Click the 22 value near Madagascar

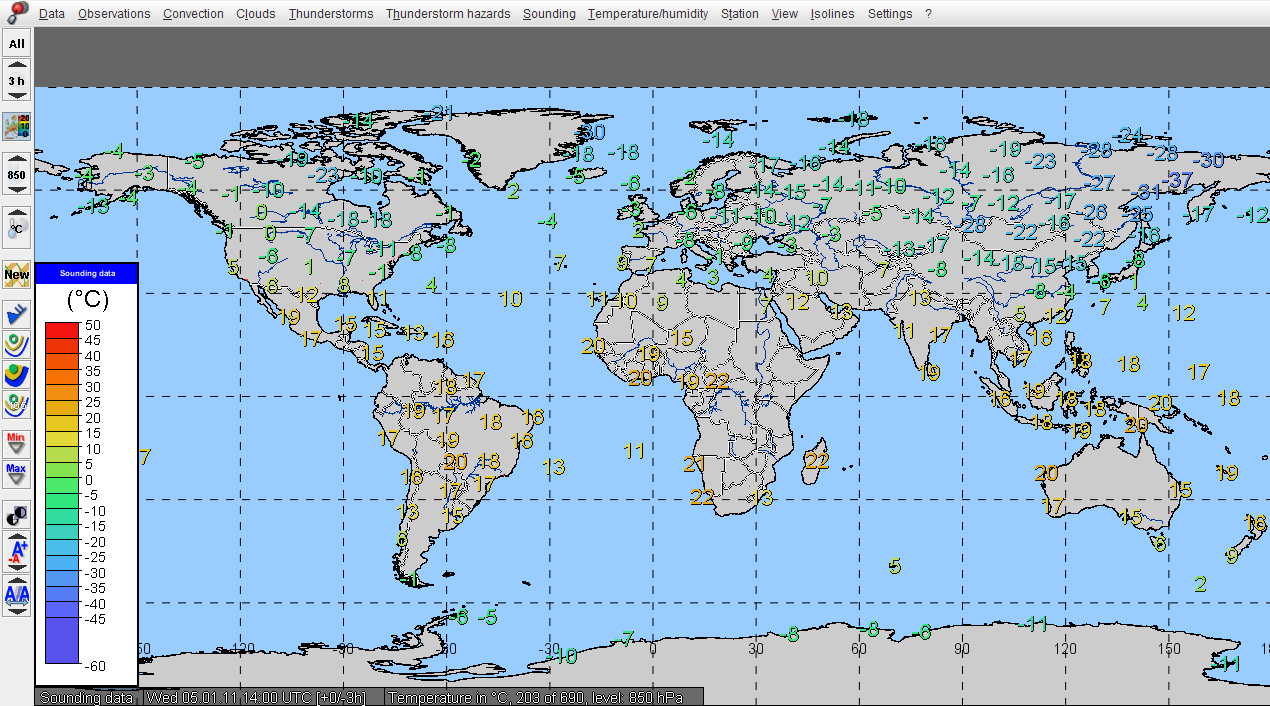(817, 461)
